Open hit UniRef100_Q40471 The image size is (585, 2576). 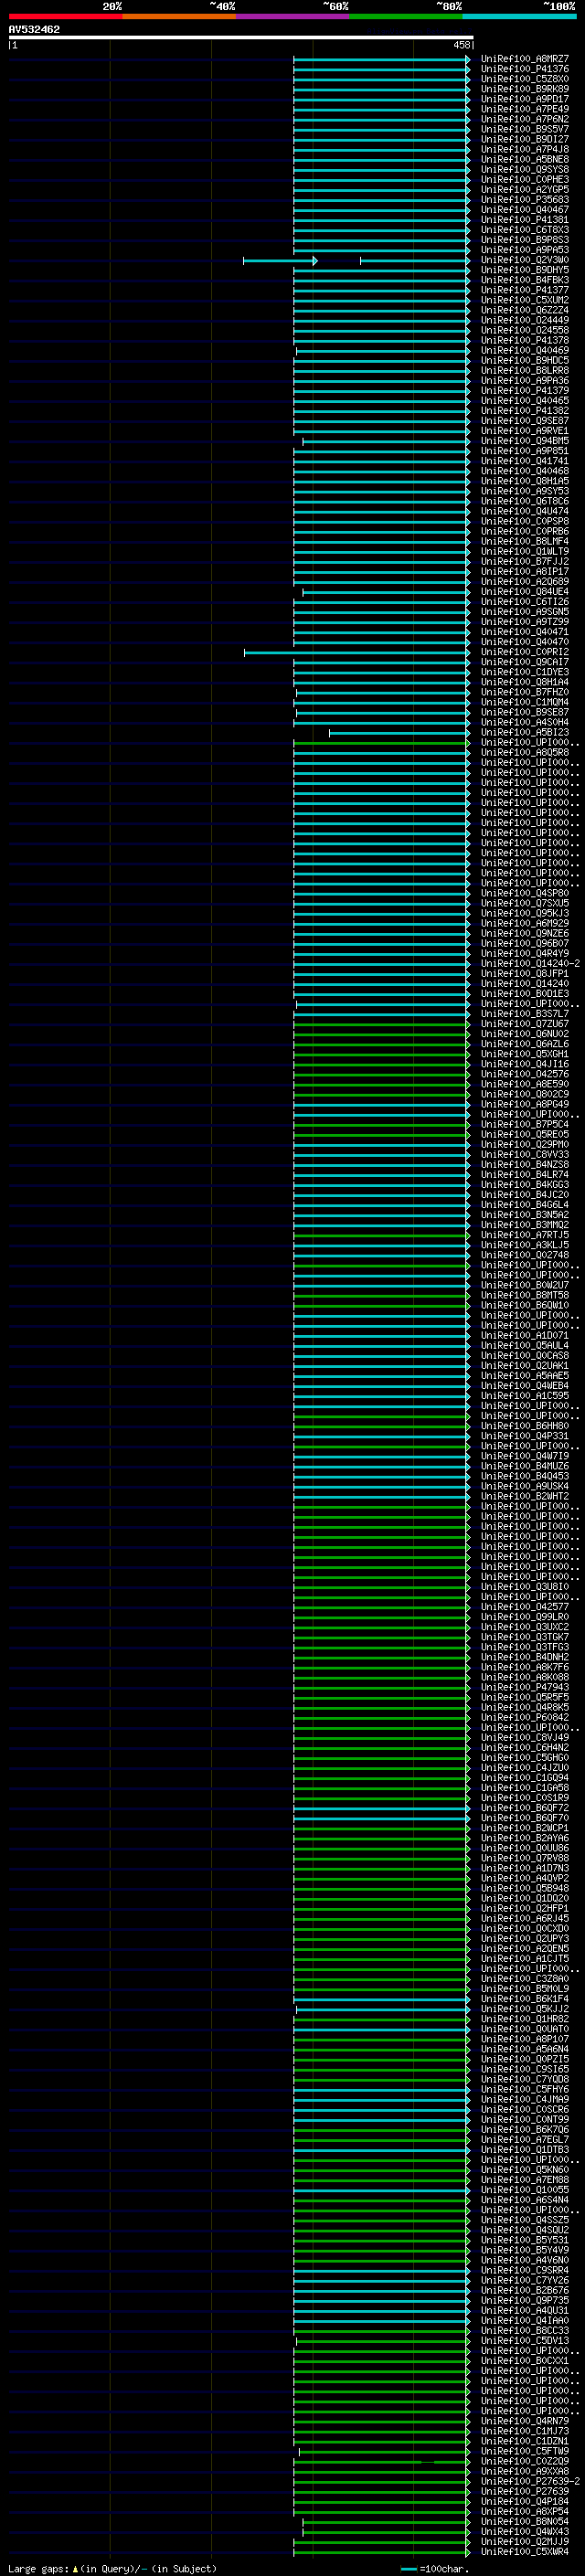tap(524, 632)
